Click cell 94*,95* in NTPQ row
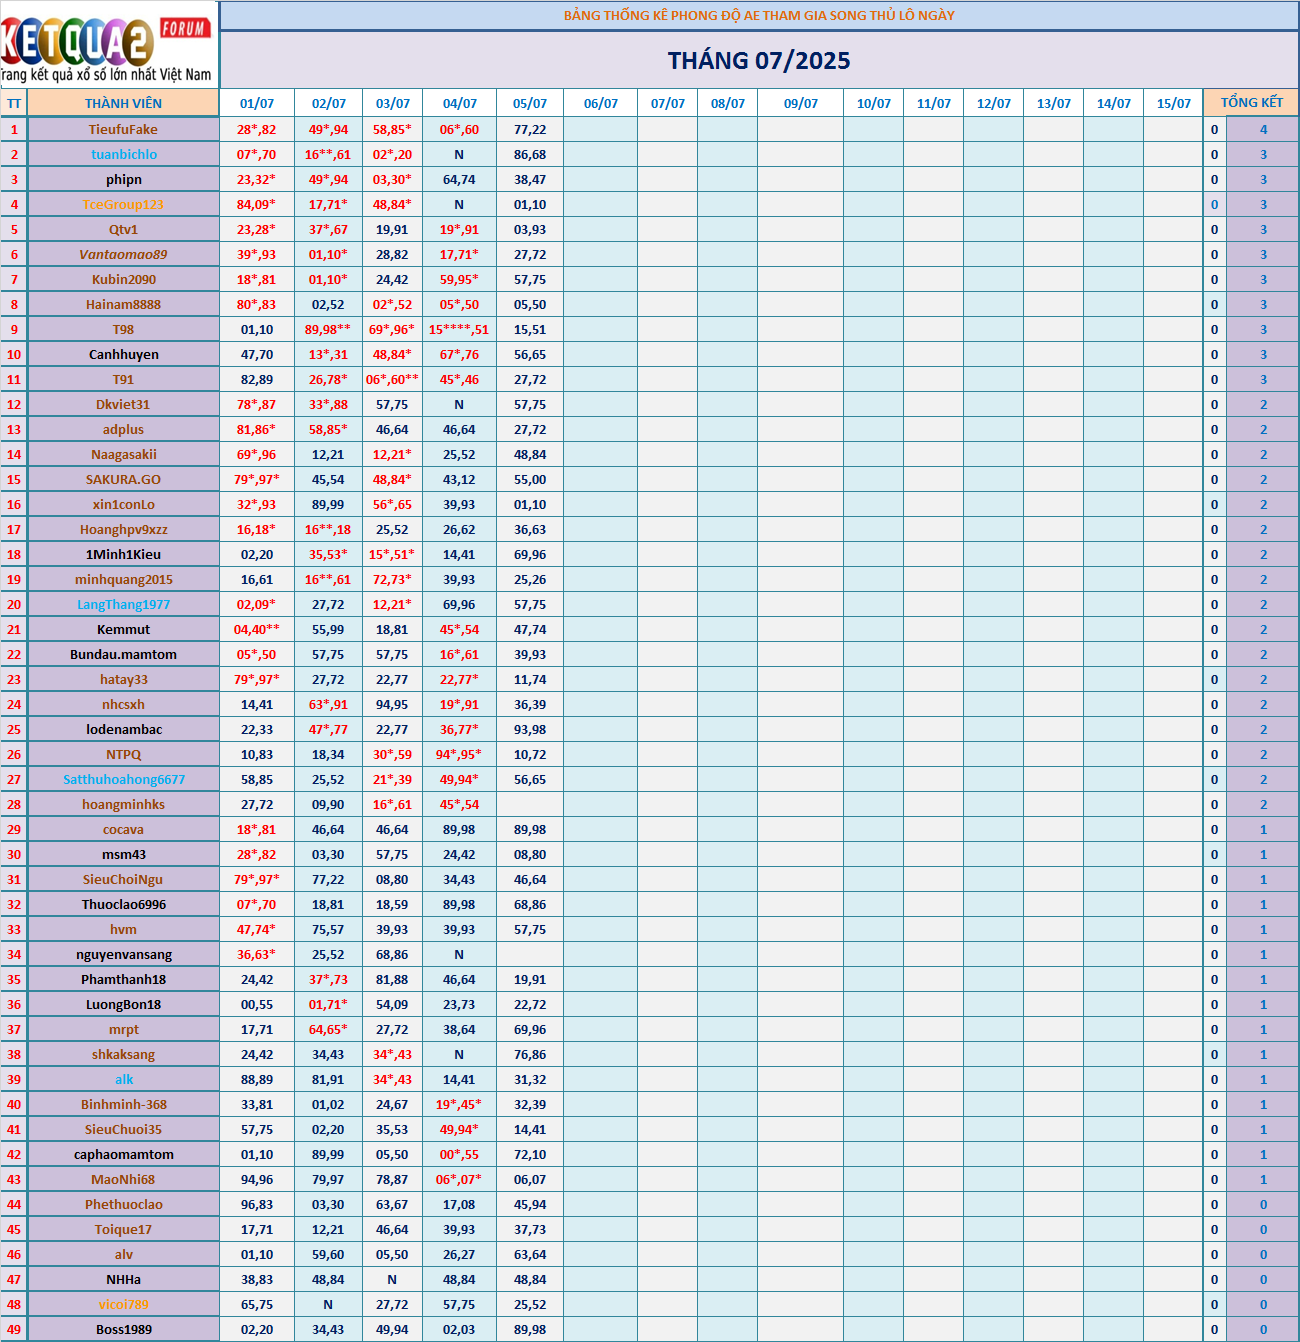The height and width of the screenshot is (1342, 1300). (459, 754)
